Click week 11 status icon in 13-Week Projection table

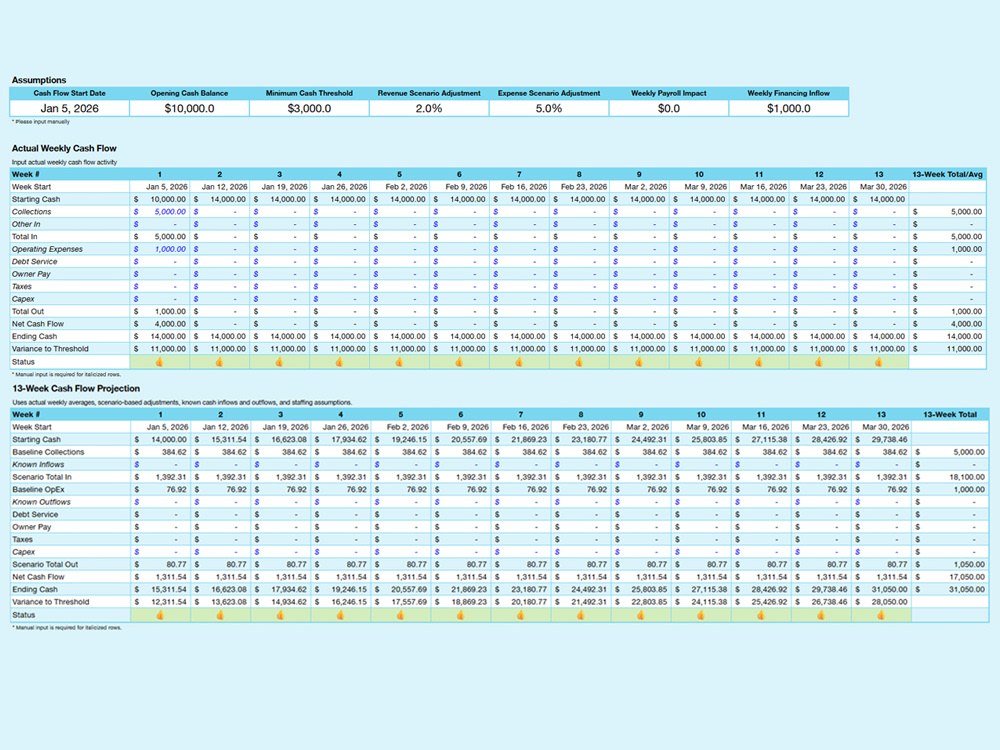(761, 615)
